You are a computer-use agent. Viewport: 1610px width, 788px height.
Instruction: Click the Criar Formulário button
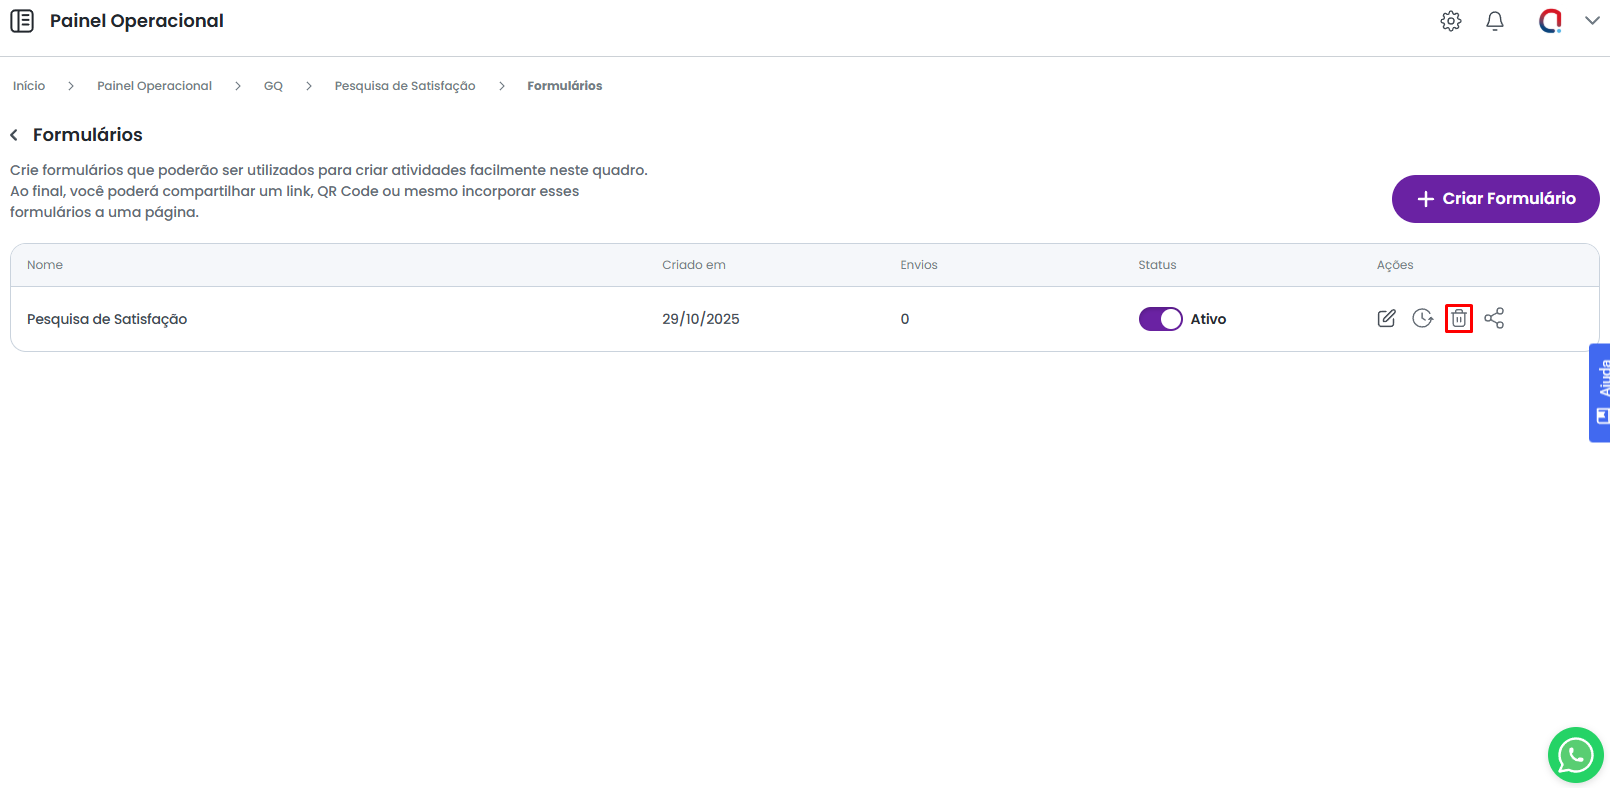1495,199
